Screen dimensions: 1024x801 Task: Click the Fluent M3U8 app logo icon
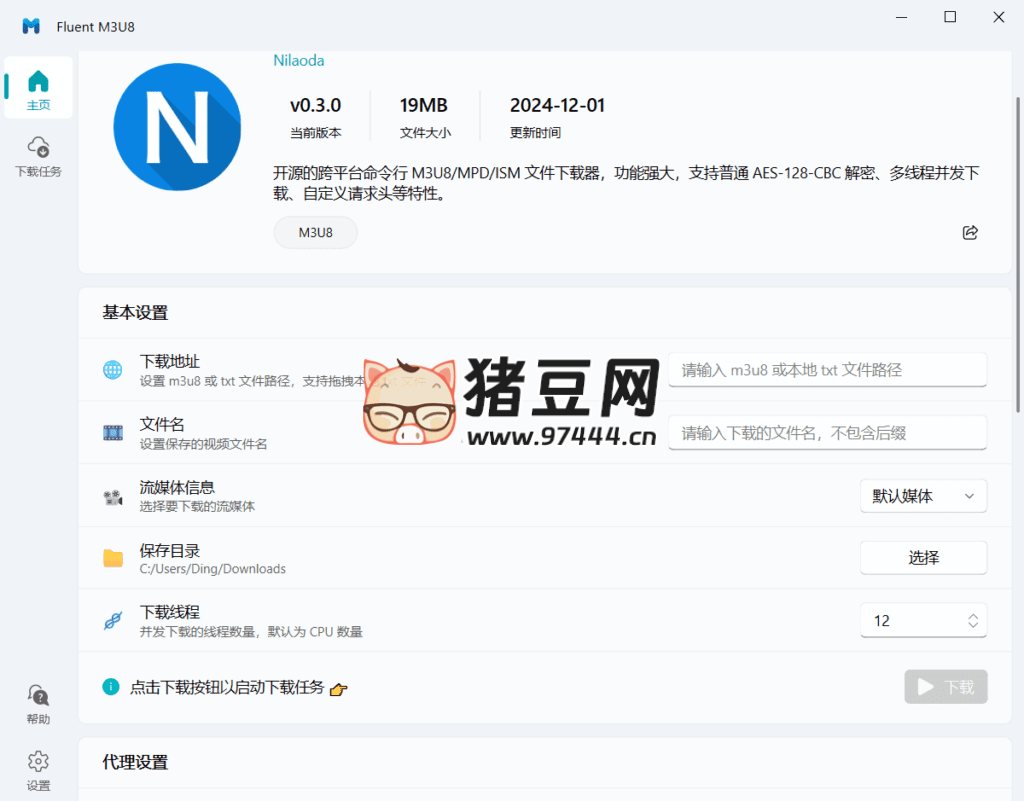[x=31, y=26]
